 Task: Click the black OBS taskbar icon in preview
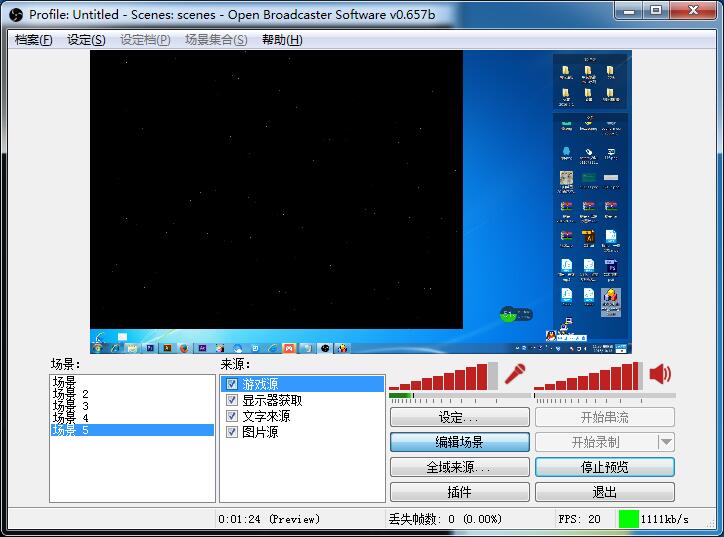coord(325,348)
